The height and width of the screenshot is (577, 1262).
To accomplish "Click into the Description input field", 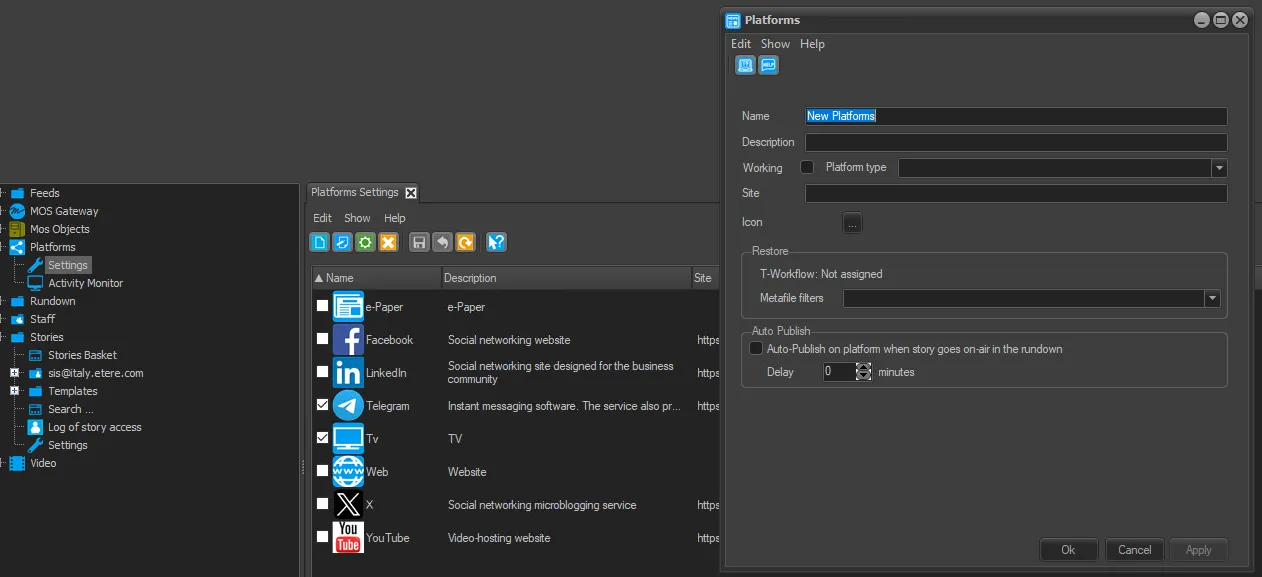I will pos(1015,142).
